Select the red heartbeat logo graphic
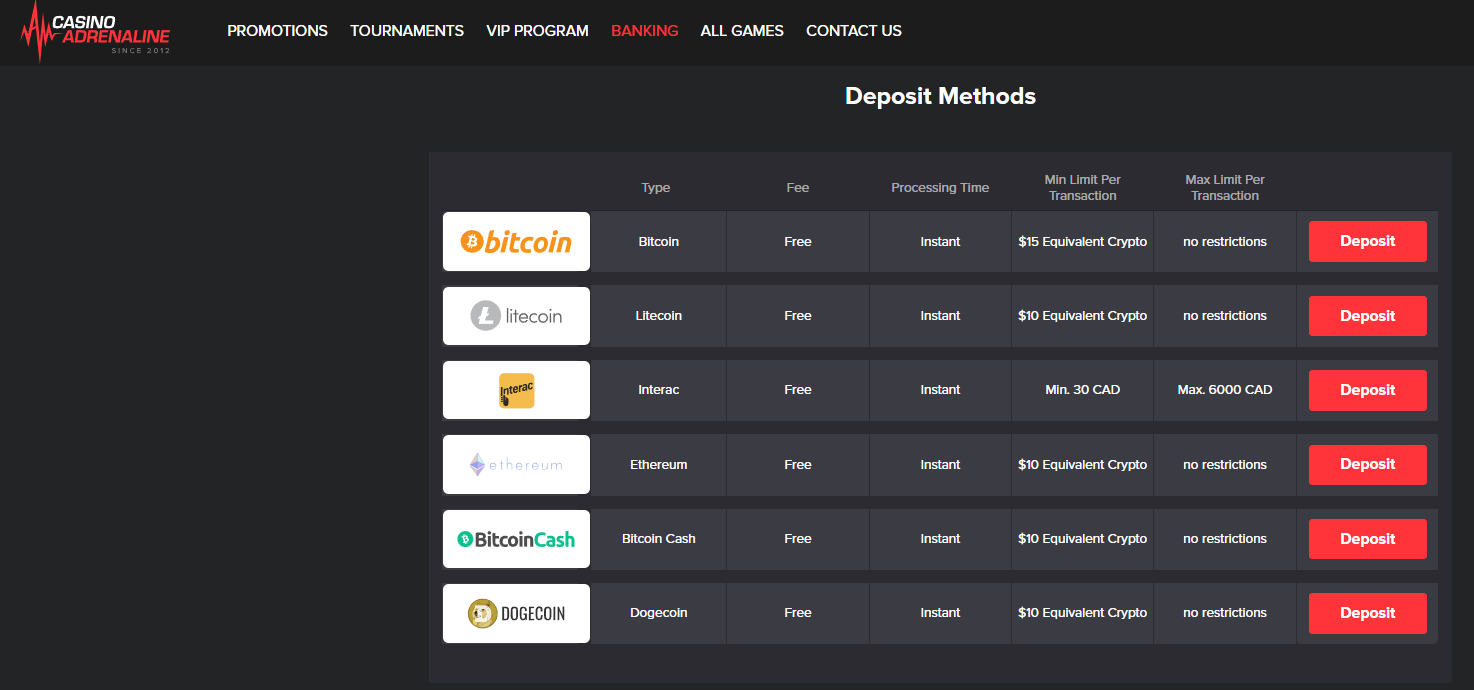 pyautogui.click(x=35, y=31)
